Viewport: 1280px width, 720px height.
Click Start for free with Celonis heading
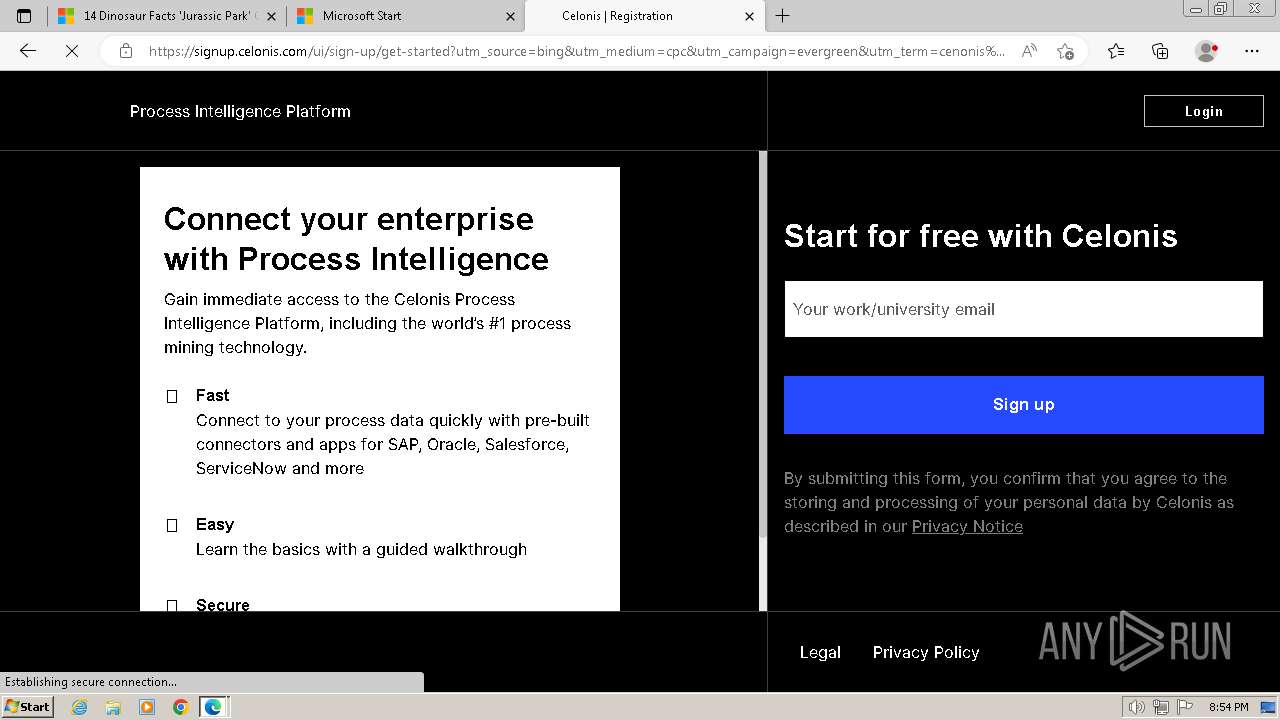click(981, 236)
